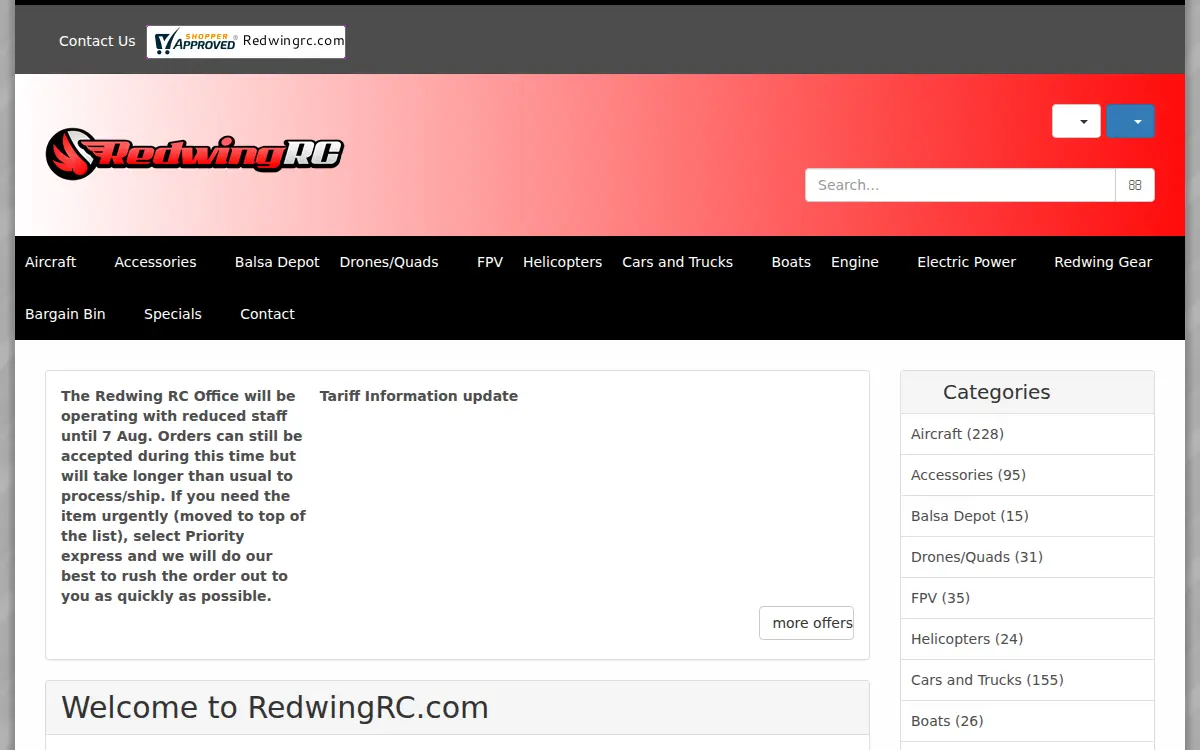Screen dimensions: 1200x750
Task: Select Accessories (95) category in sidebar
Action: coord(1027,475)
